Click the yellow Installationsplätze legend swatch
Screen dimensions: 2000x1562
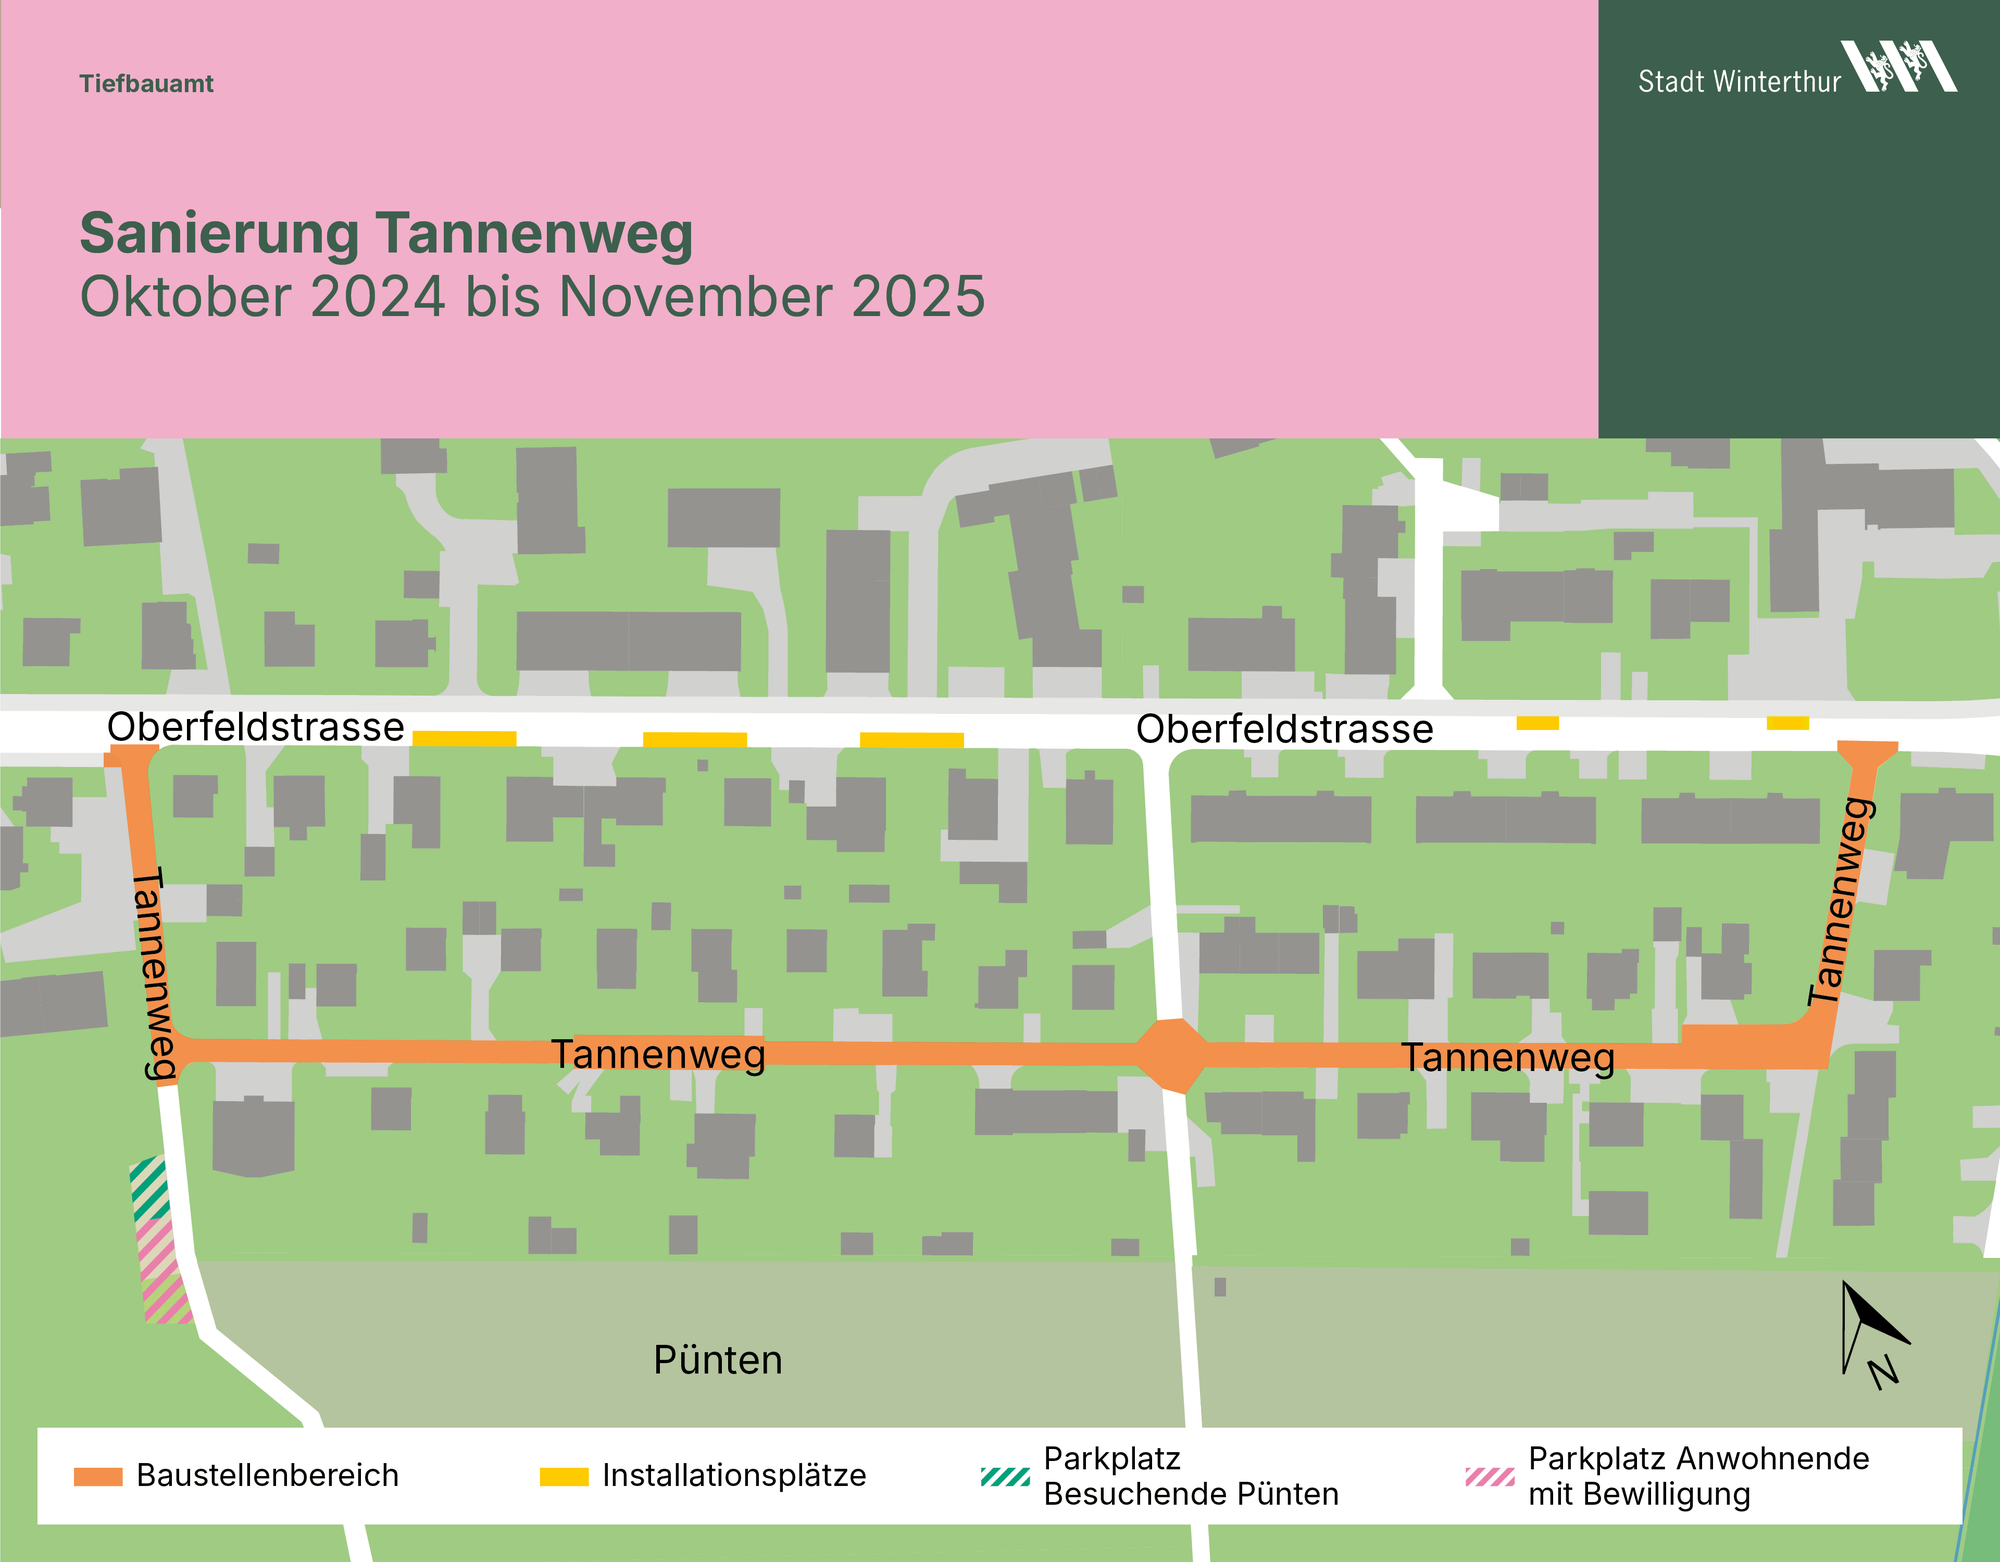(x=564, y=1476)
